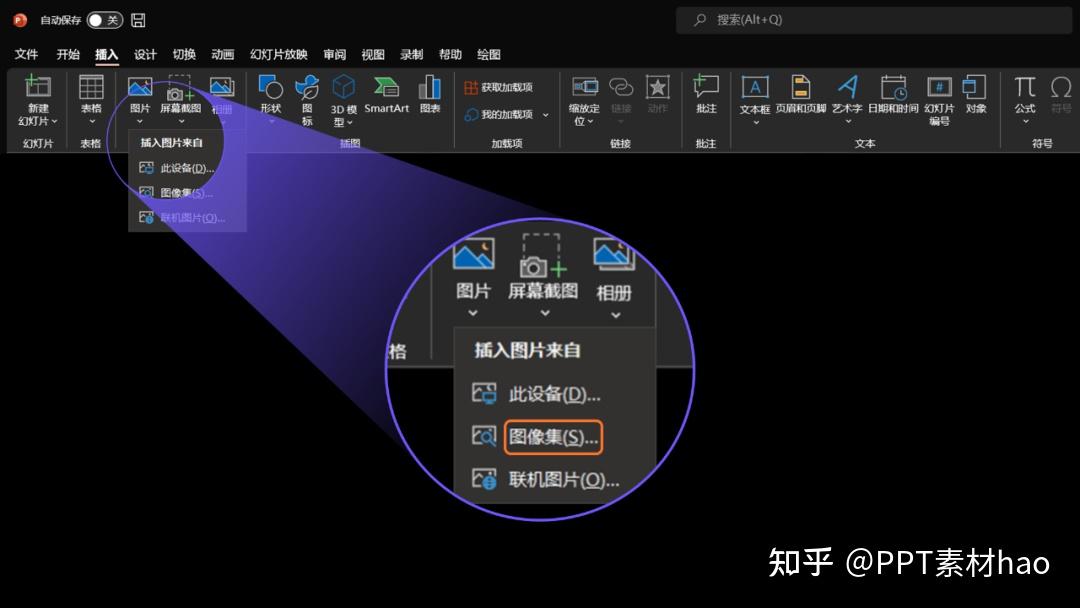Open the 缩放定位 zoom dropdown
This screenshot has height=608, width=1080.
click(584, 101)
